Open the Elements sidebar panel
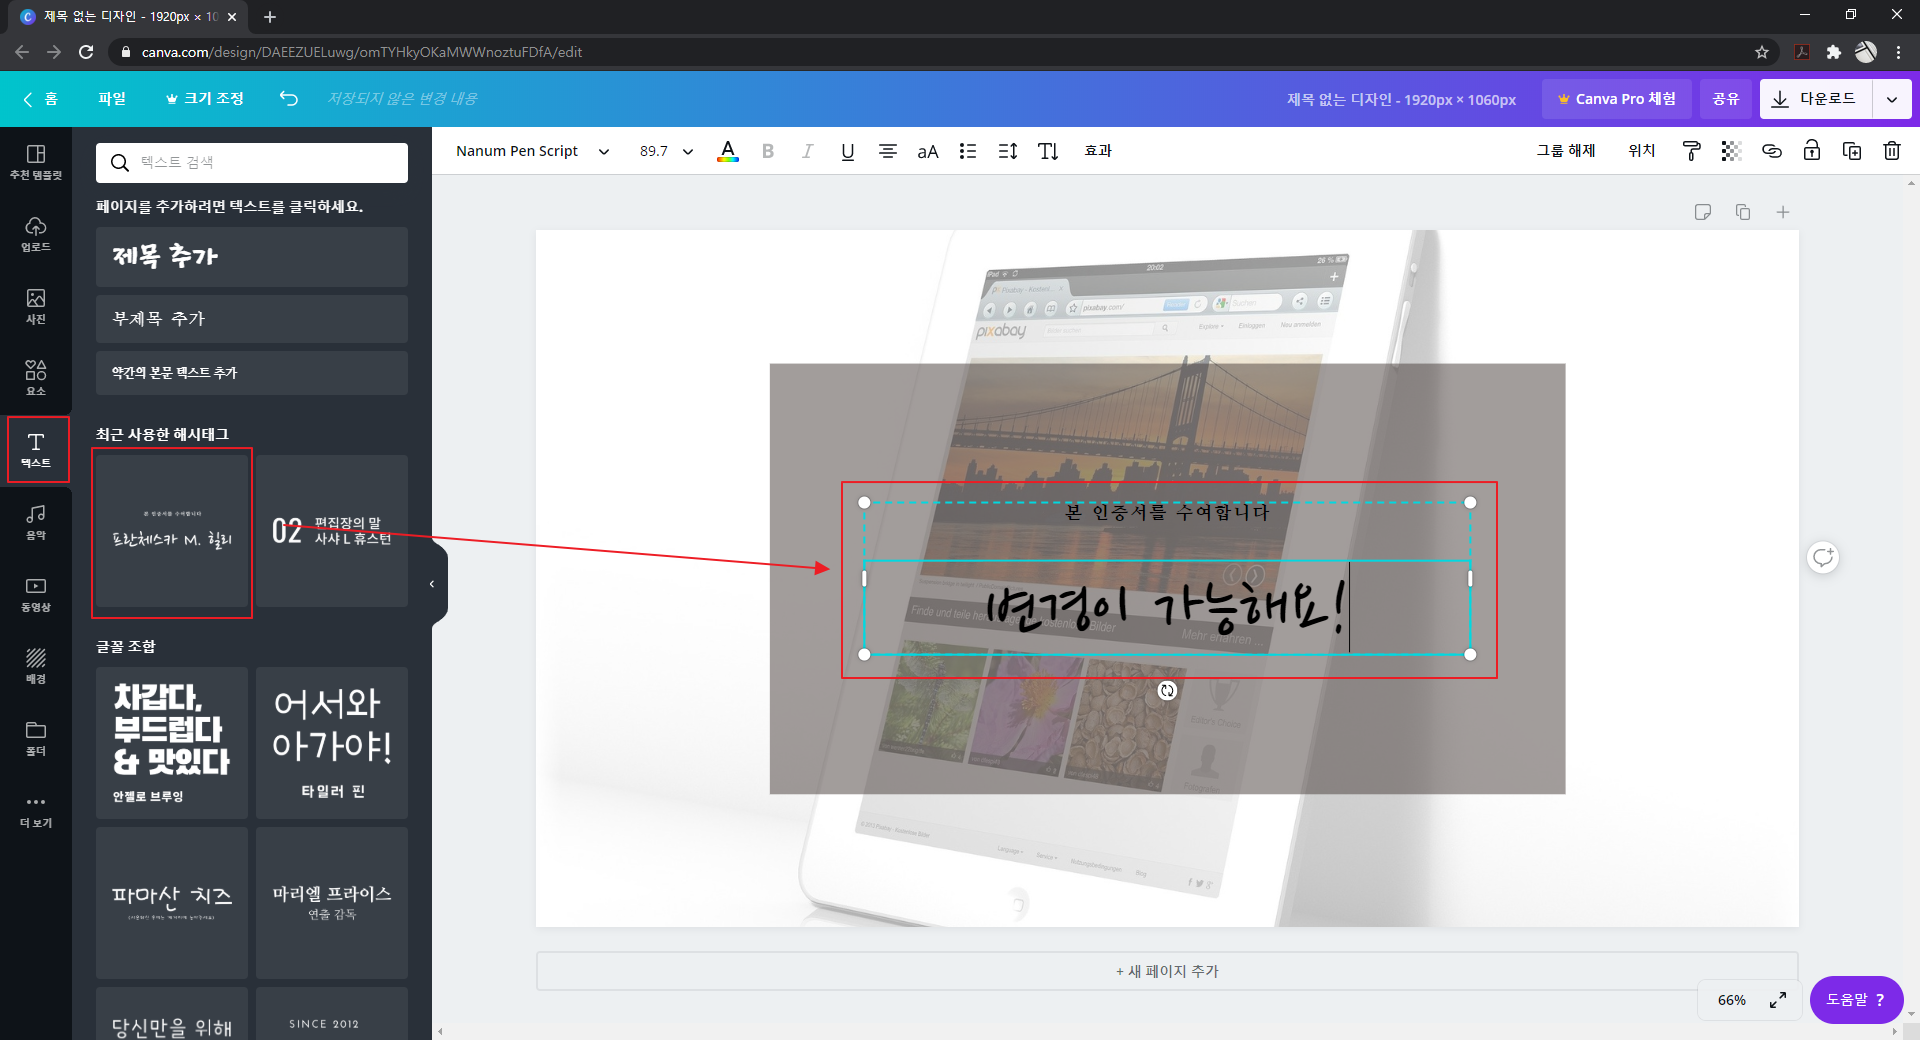This screenshot has height=1040, width=1920. 36,378
